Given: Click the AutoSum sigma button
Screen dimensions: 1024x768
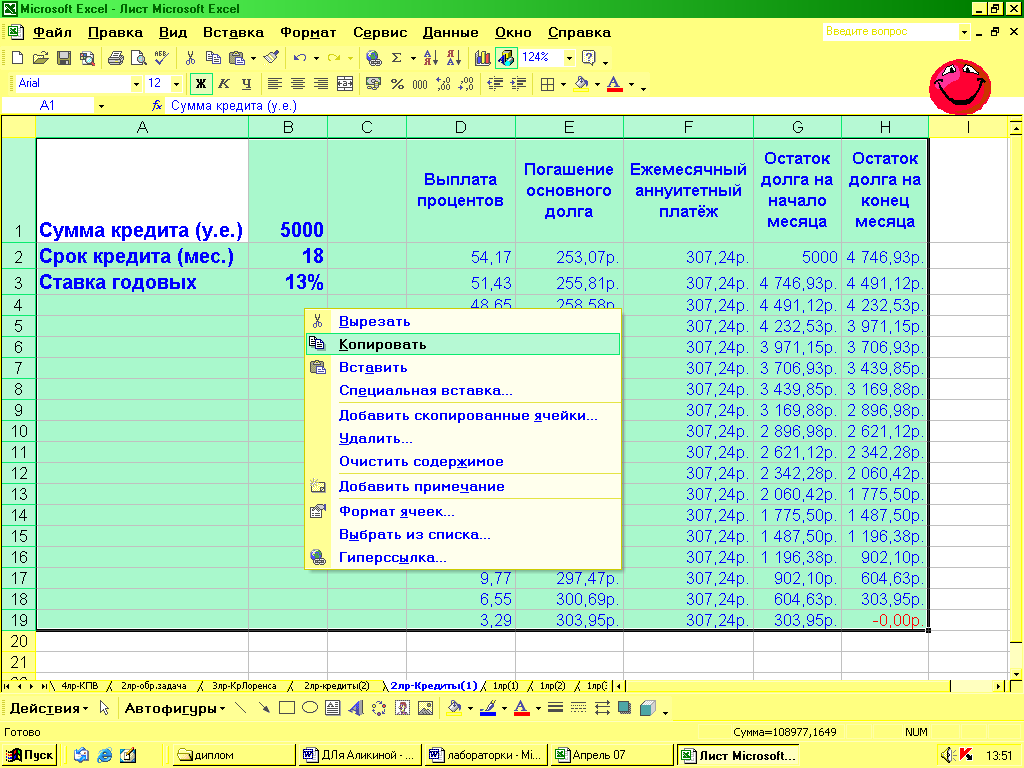Looking at the screenshot, I should click(396, 58).
